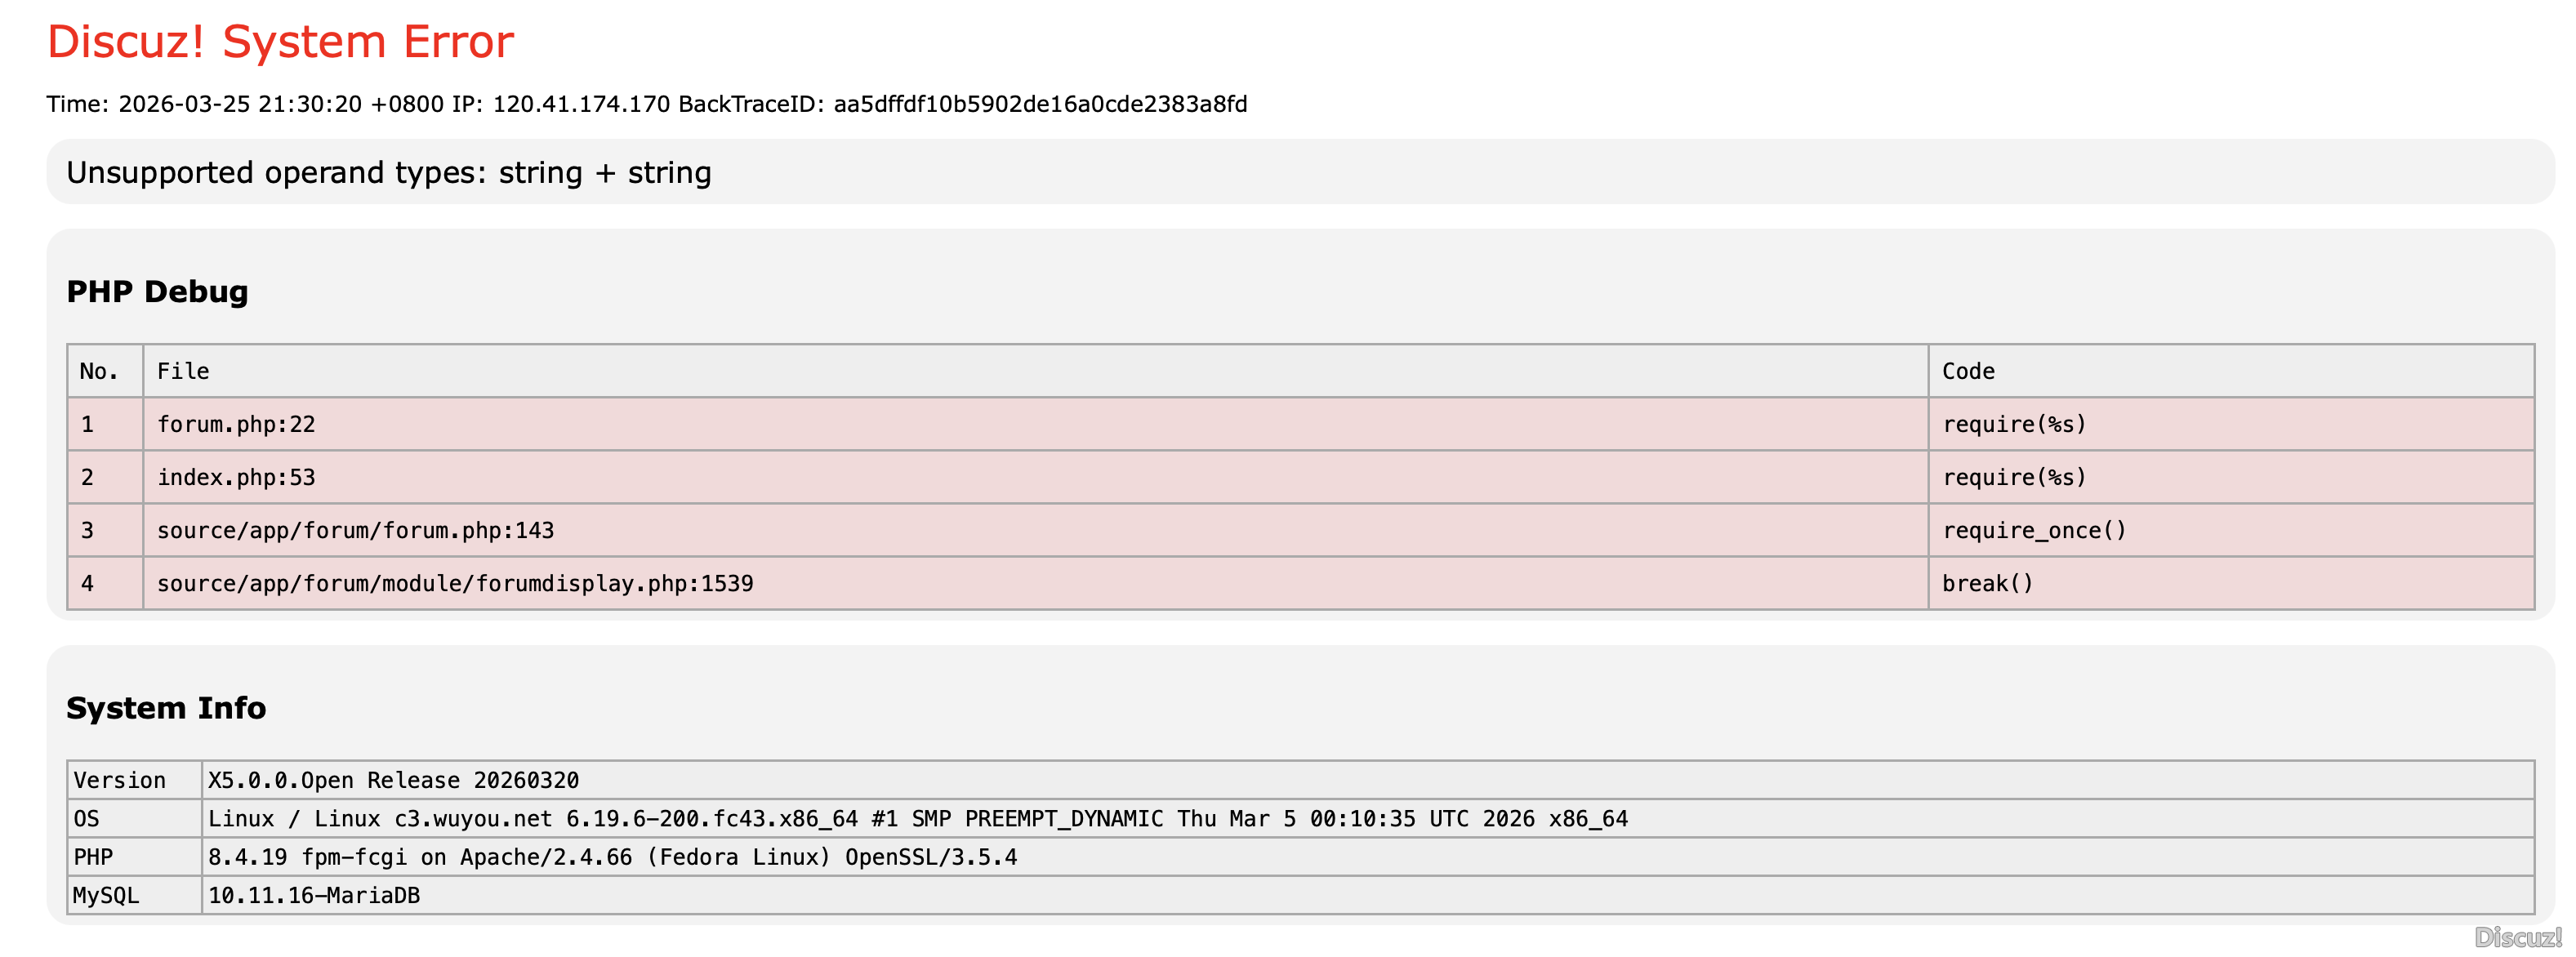The width and height of the screenshot is (2576, 957).
Task: Click the PHP 8.4.19 fpm-fcgi value
Action: pyautogui.click(x=612, y=857)
